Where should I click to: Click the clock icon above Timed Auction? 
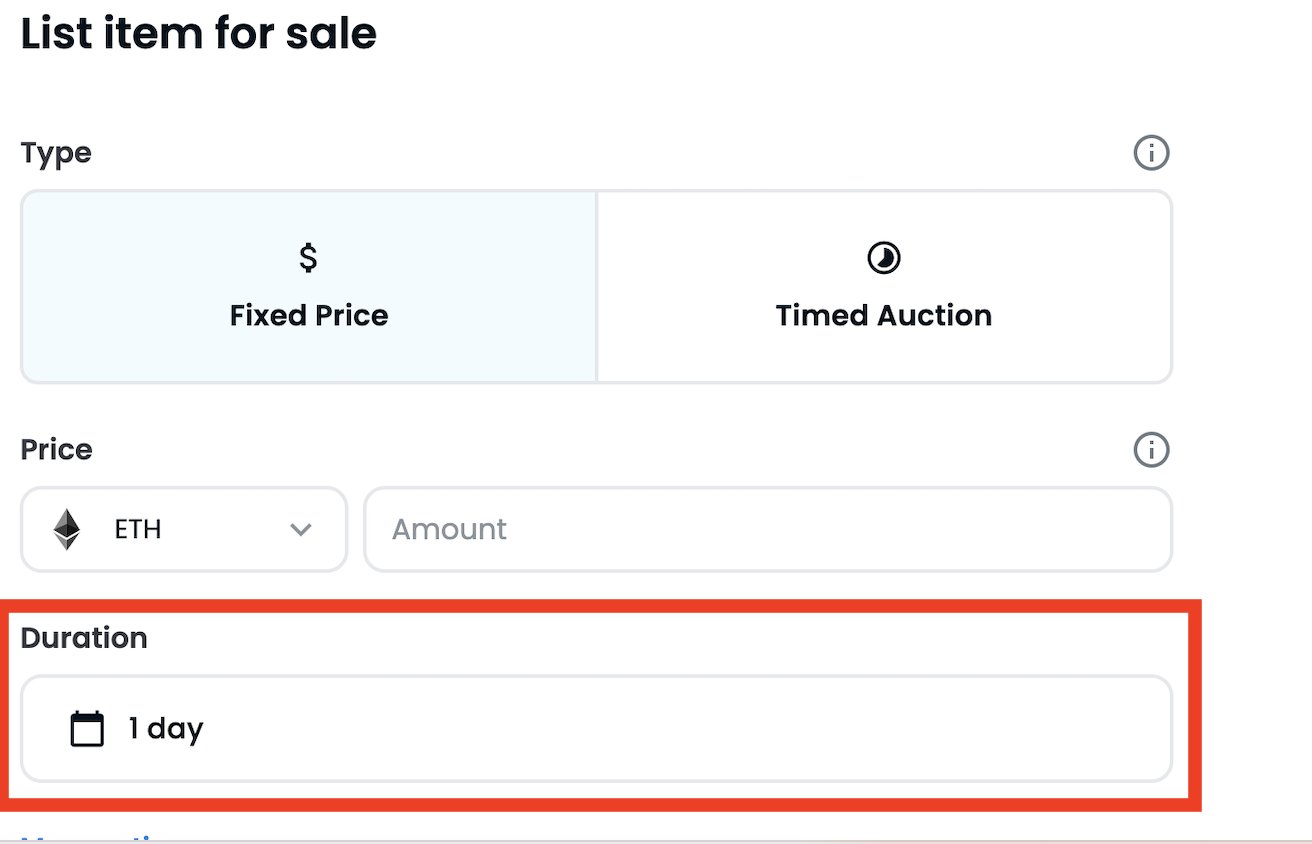[x=883, y=258]
